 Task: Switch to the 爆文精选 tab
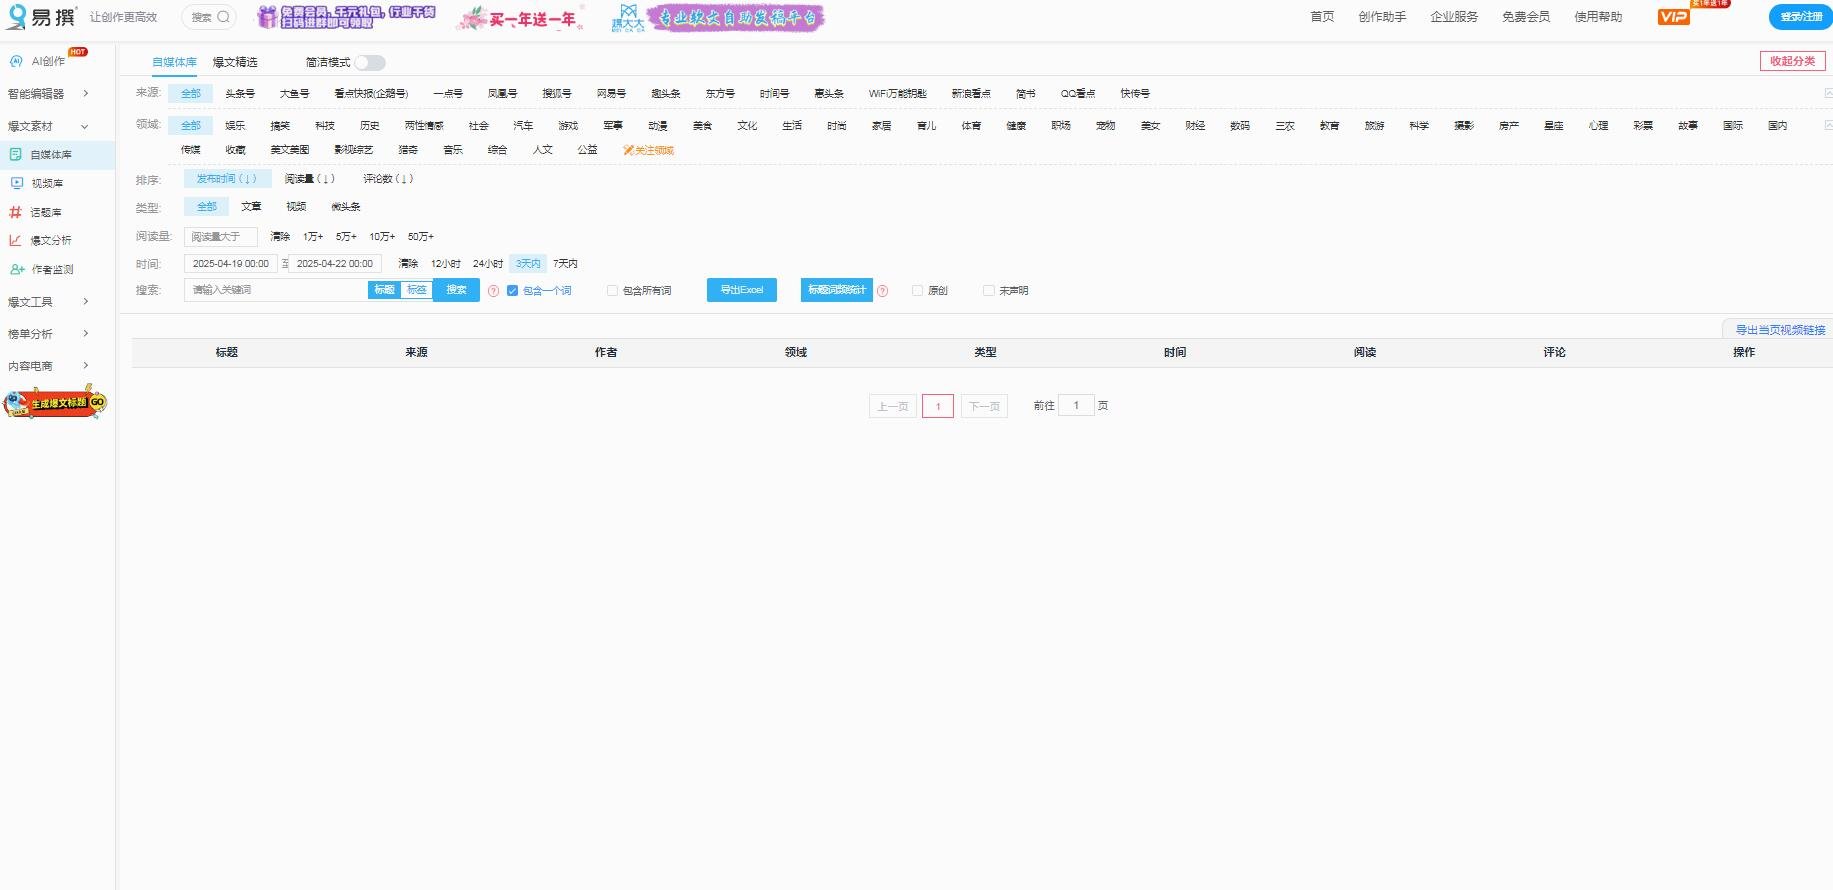[235, 62]
